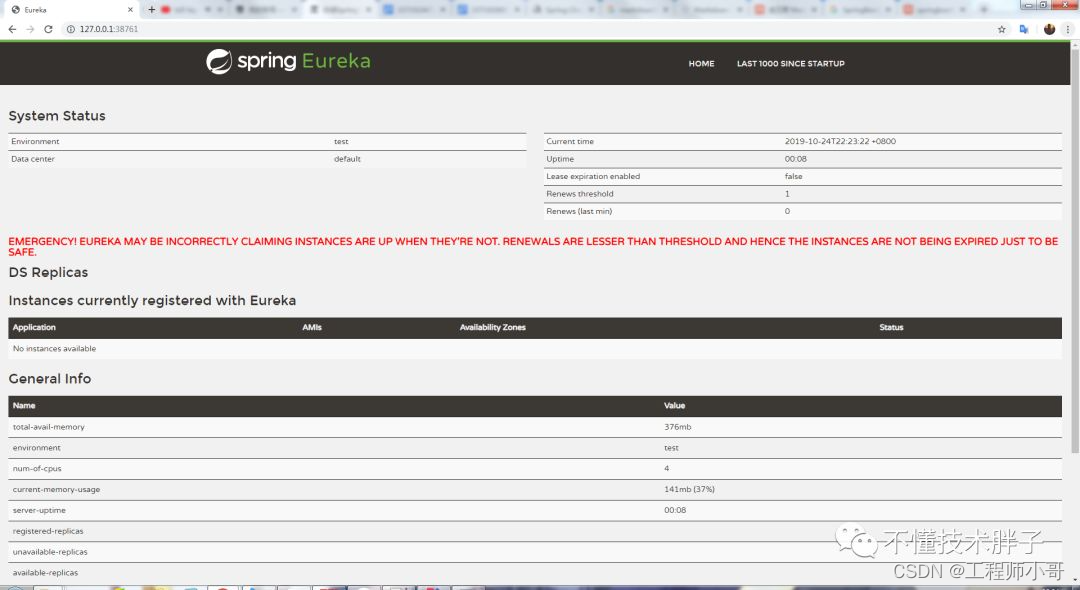The height and width of the screenshot is (590, 1080).
Task: Bookmark this page with the star icon
Action: pyautogui.click(x=1001, y=29)
